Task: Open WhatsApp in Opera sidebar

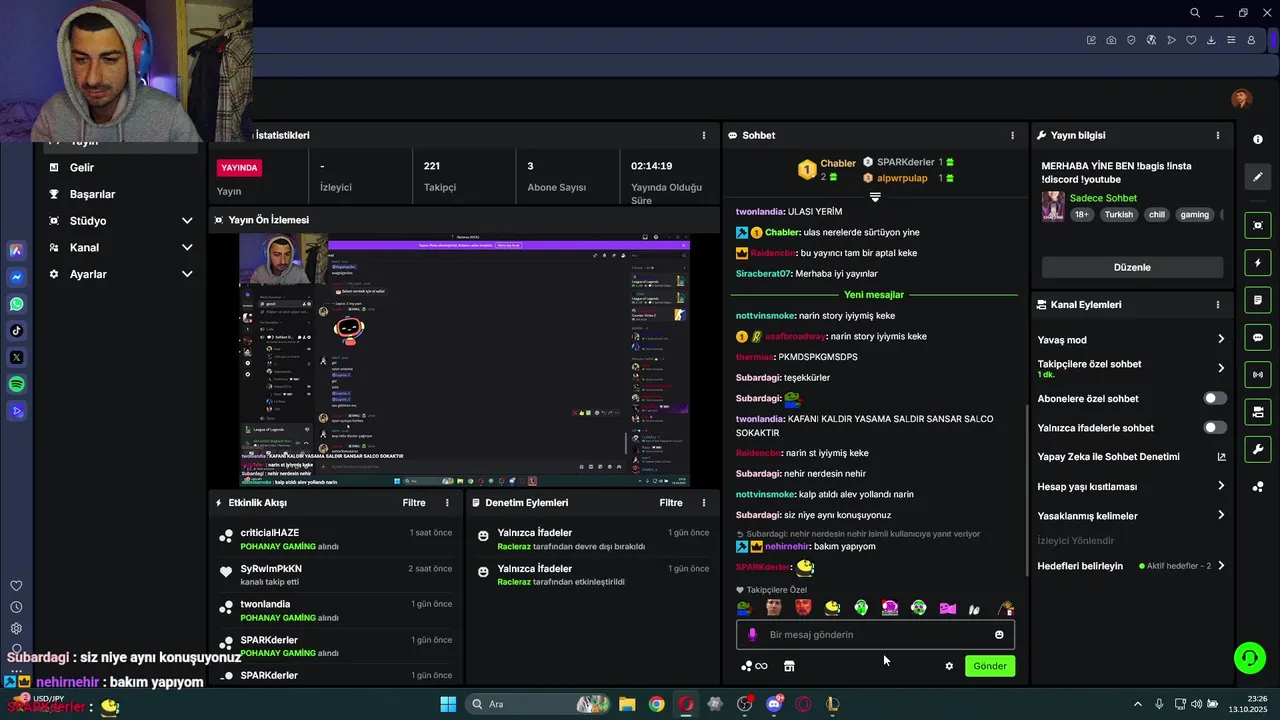Action: pos(16,304)
